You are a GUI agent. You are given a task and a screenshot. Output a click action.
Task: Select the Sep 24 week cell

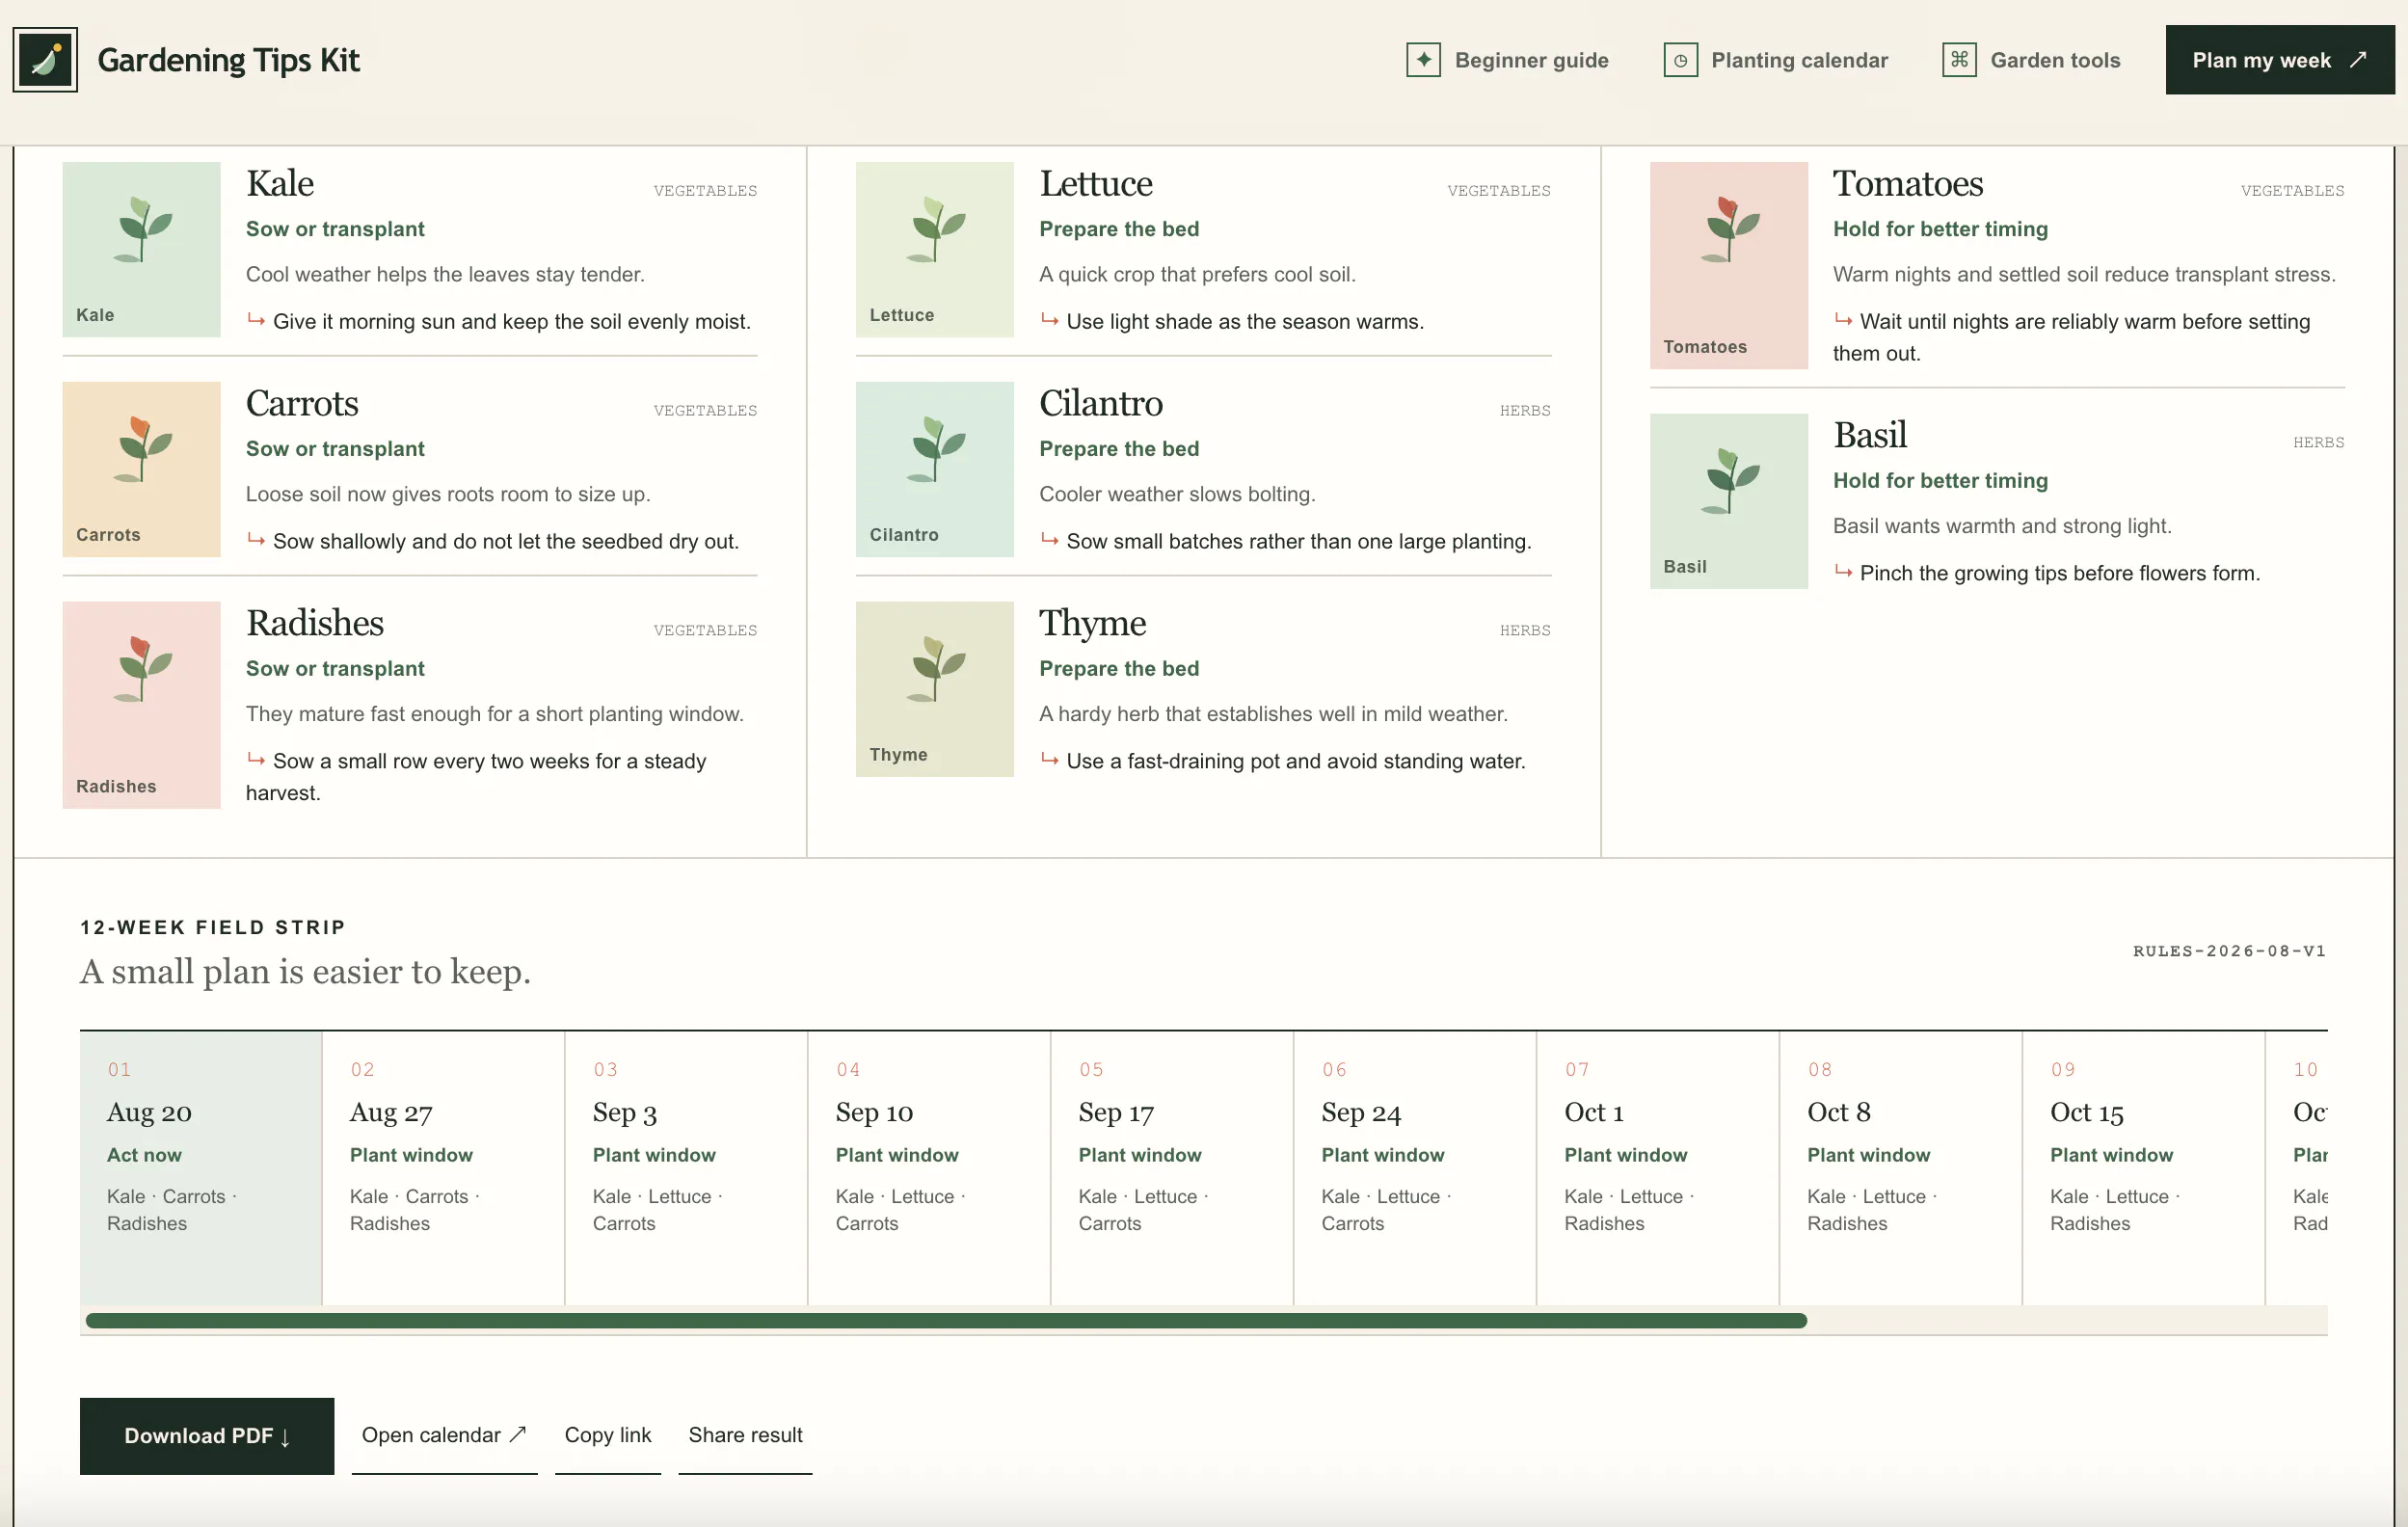pyautogui.click(x=1416, y=1168)
